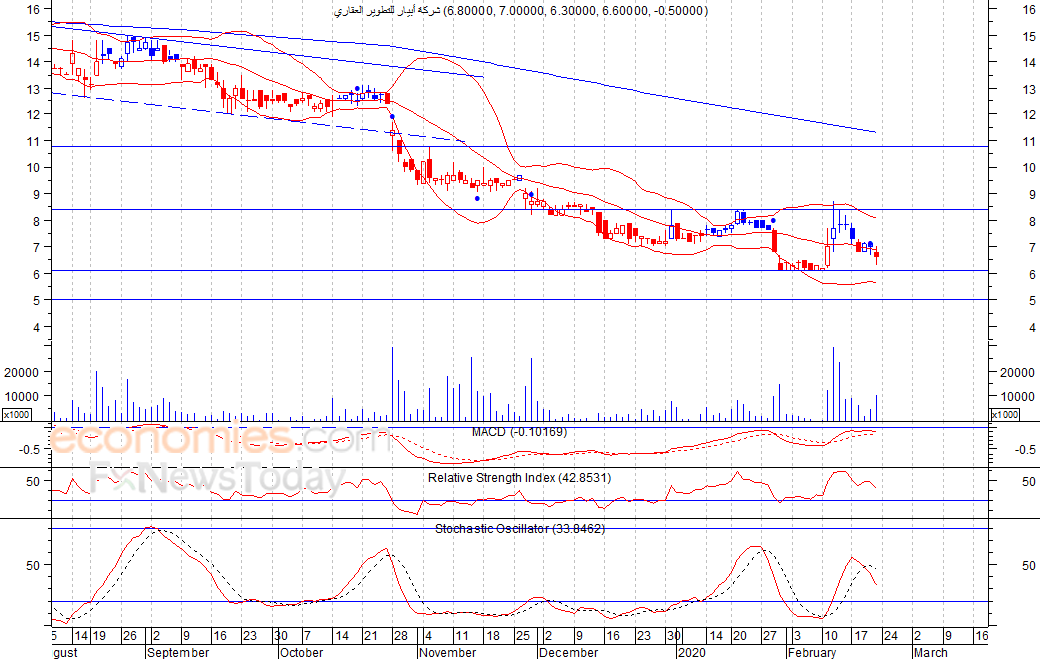Screen dimensions: 1040x659
Task: Click the Stochastic Oscillator (33.8462) label
Action: coord(520,528)
